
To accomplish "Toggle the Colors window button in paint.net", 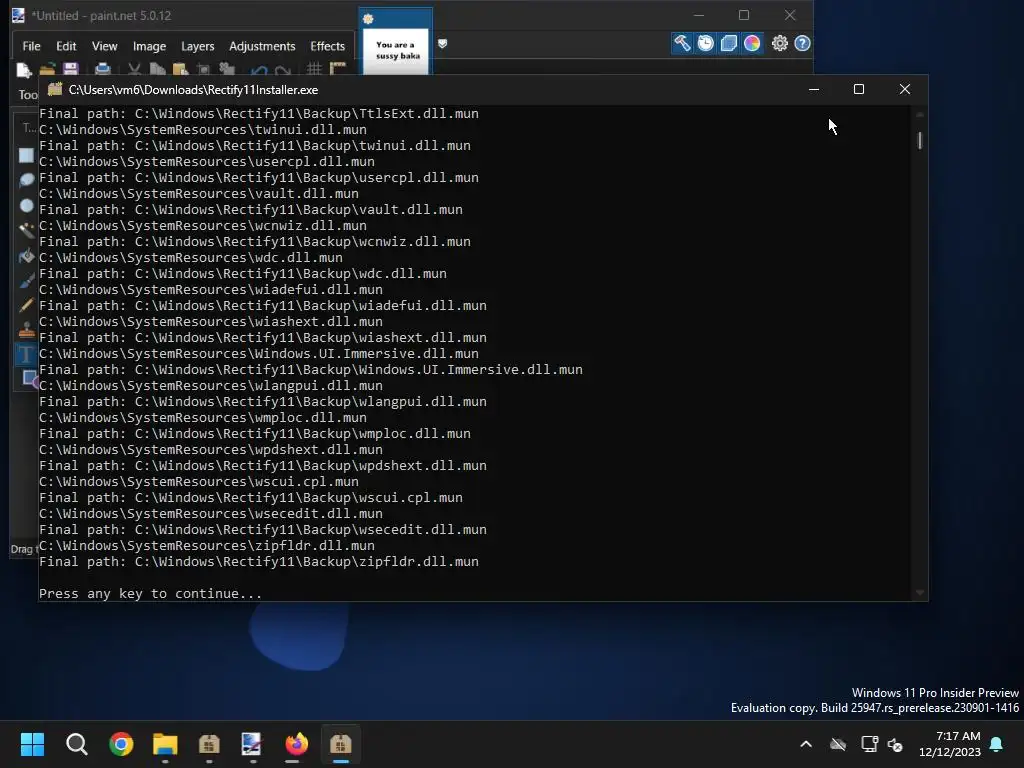I will point(752,43).
